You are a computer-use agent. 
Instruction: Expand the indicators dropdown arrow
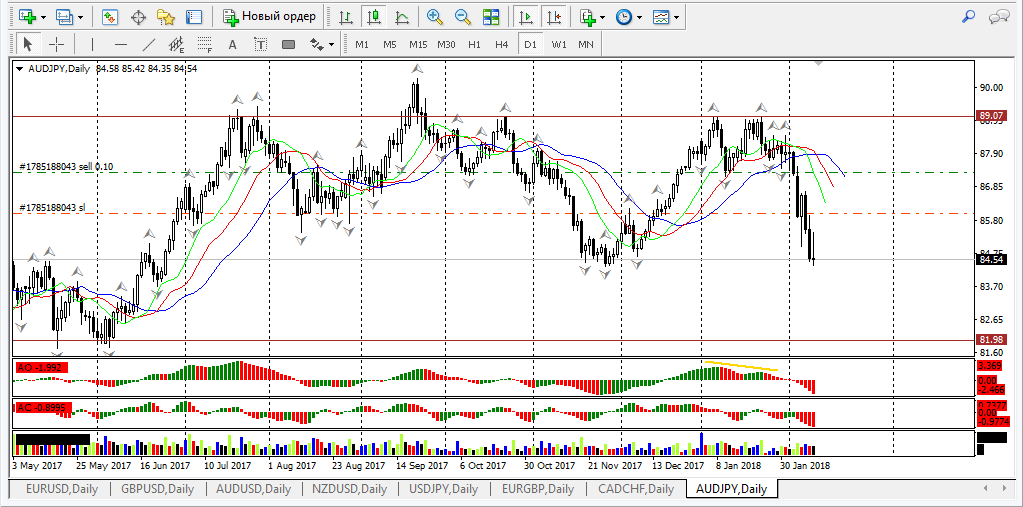[602, 18]
